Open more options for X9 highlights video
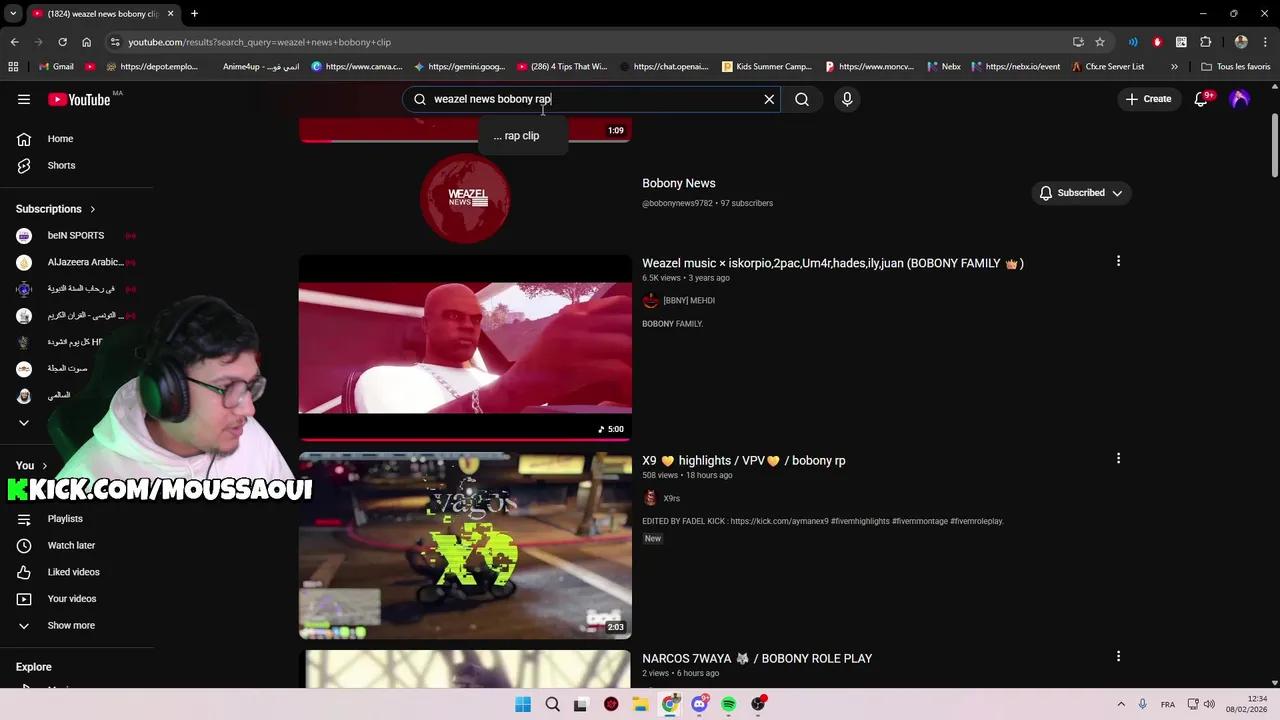The image size is (1280, 720). click(x=1118, y=459)
